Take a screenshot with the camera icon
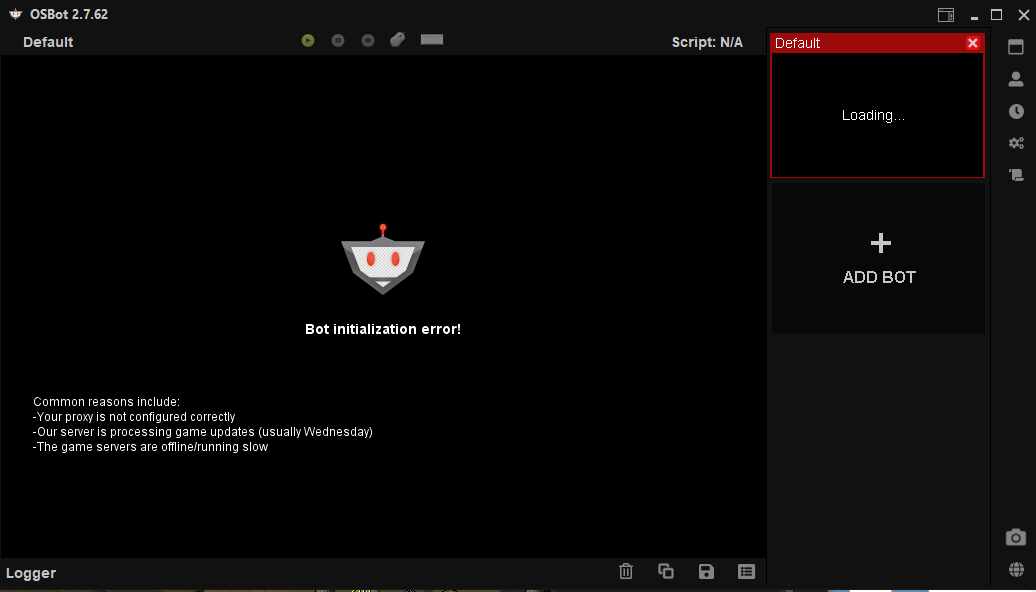 click(1016, 537)
